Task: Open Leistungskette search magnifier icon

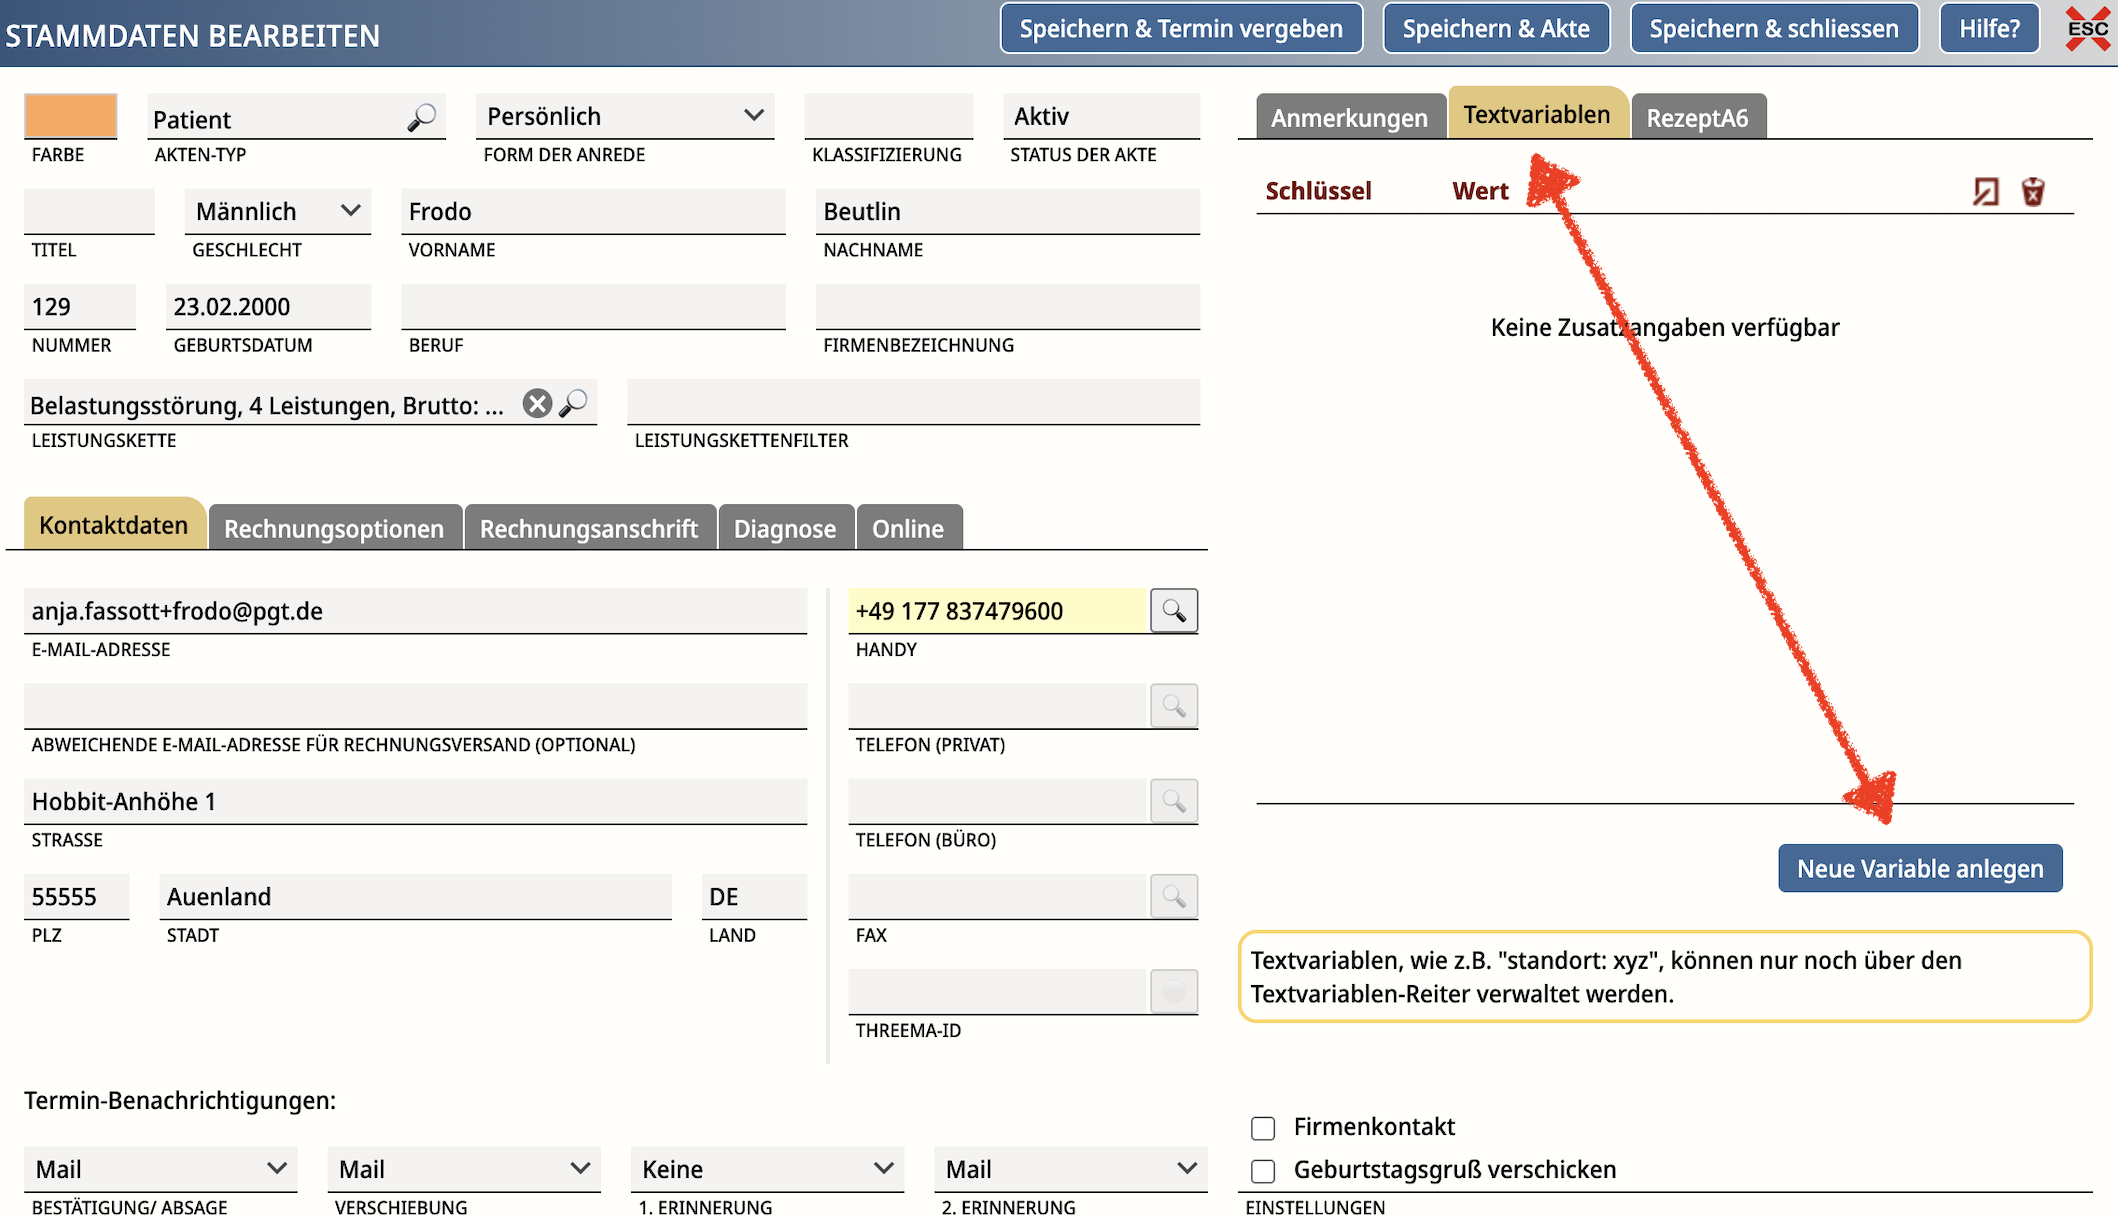Action: (x=574, y=404)
